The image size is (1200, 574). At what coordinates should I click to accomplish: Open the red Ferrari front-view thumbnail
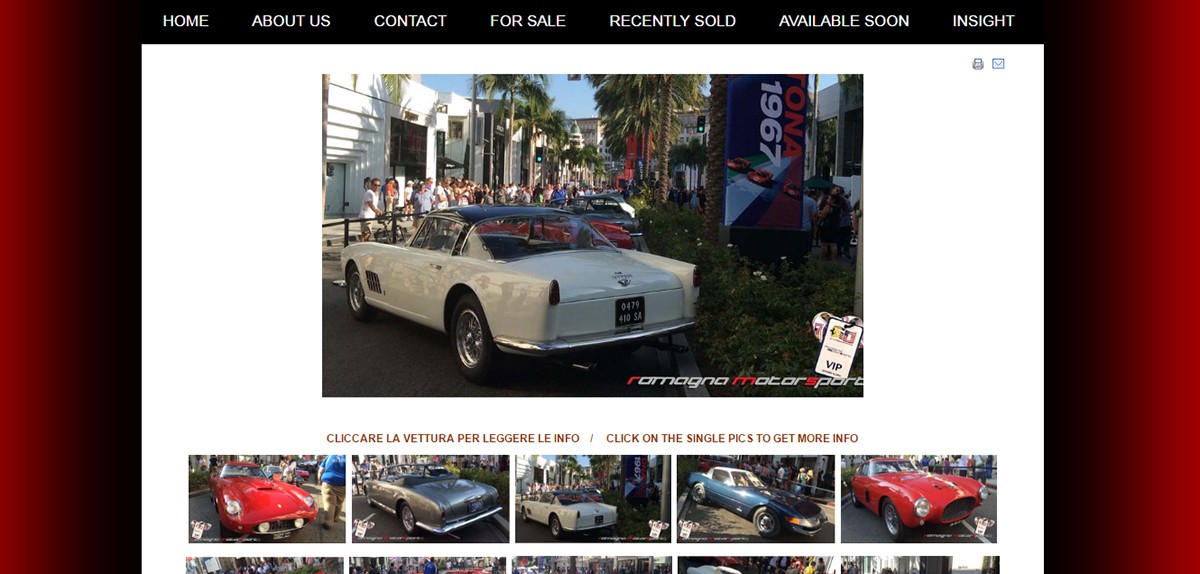click(267, 499)
